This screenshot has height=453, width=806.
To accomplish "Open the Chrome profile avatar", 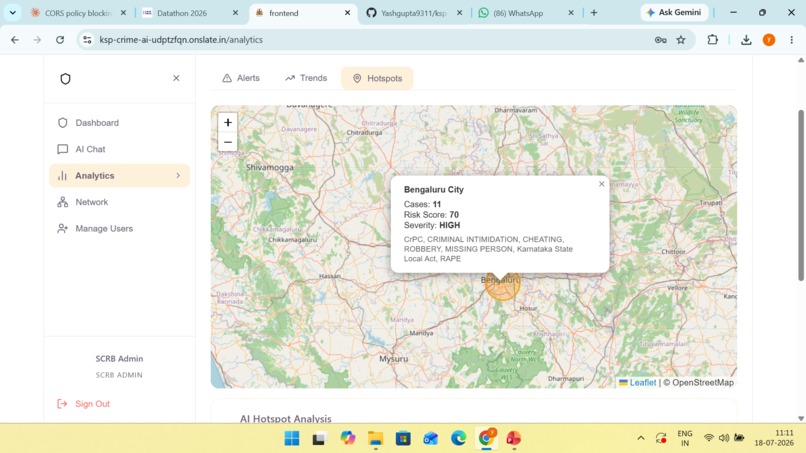I will coord(769,40).
